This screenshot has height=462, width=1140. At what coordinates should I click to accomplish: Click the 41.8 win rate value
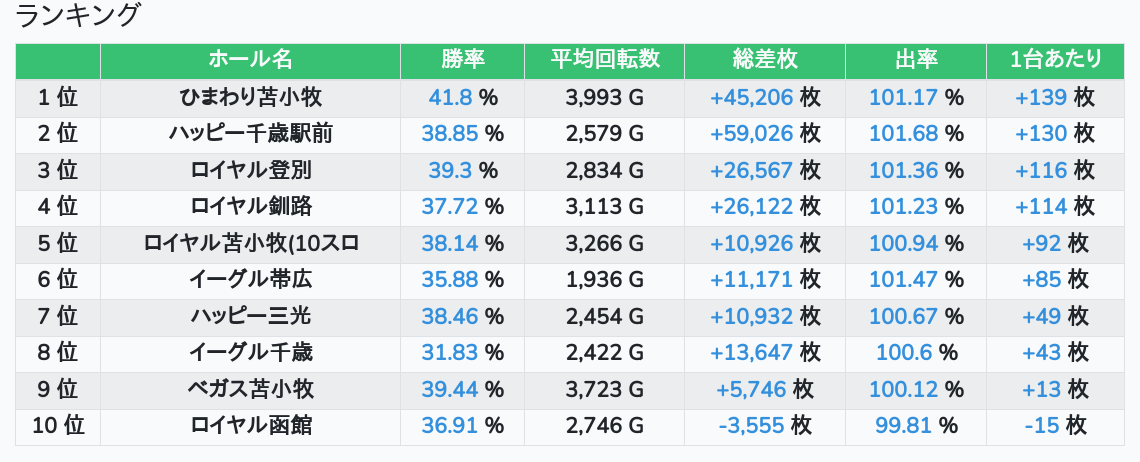pyautogui.click(x=450, y=97)
